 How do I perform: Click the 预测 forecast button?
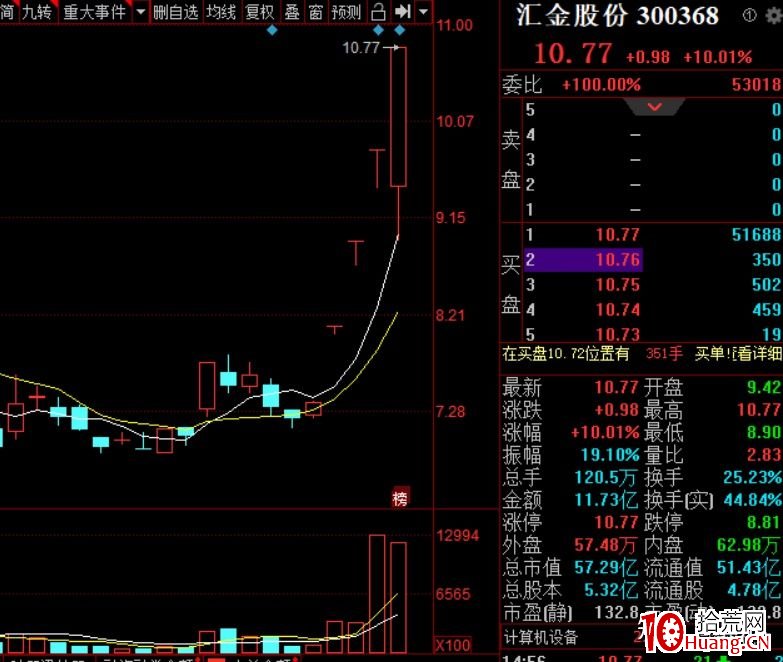click(x=346, y=11)
